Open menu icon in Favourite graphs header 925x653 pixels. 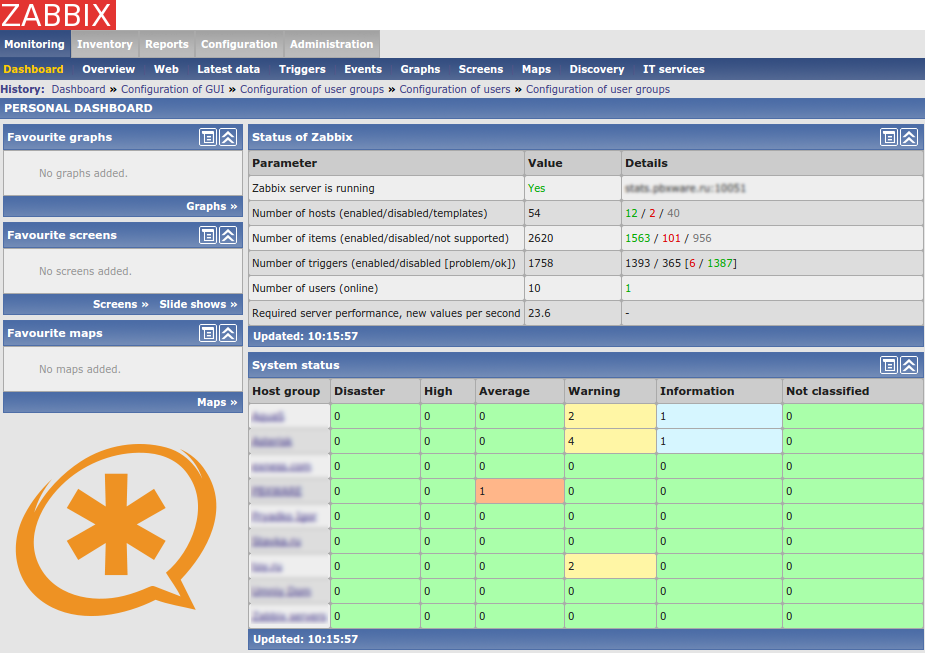208,137
